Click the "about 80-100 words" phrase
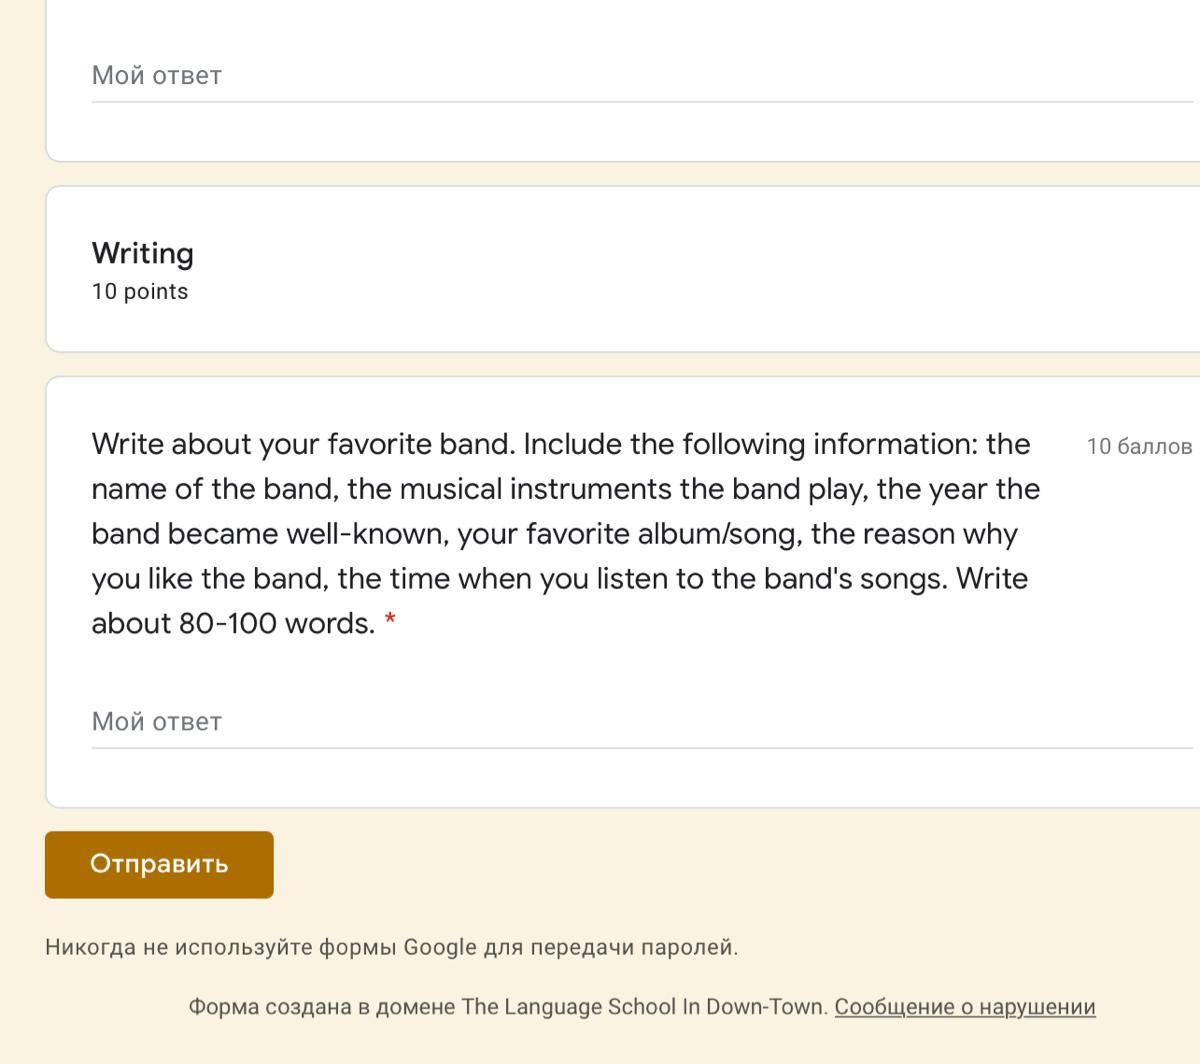Viewport: 1200px width, 1064px height. click(232, 624)
